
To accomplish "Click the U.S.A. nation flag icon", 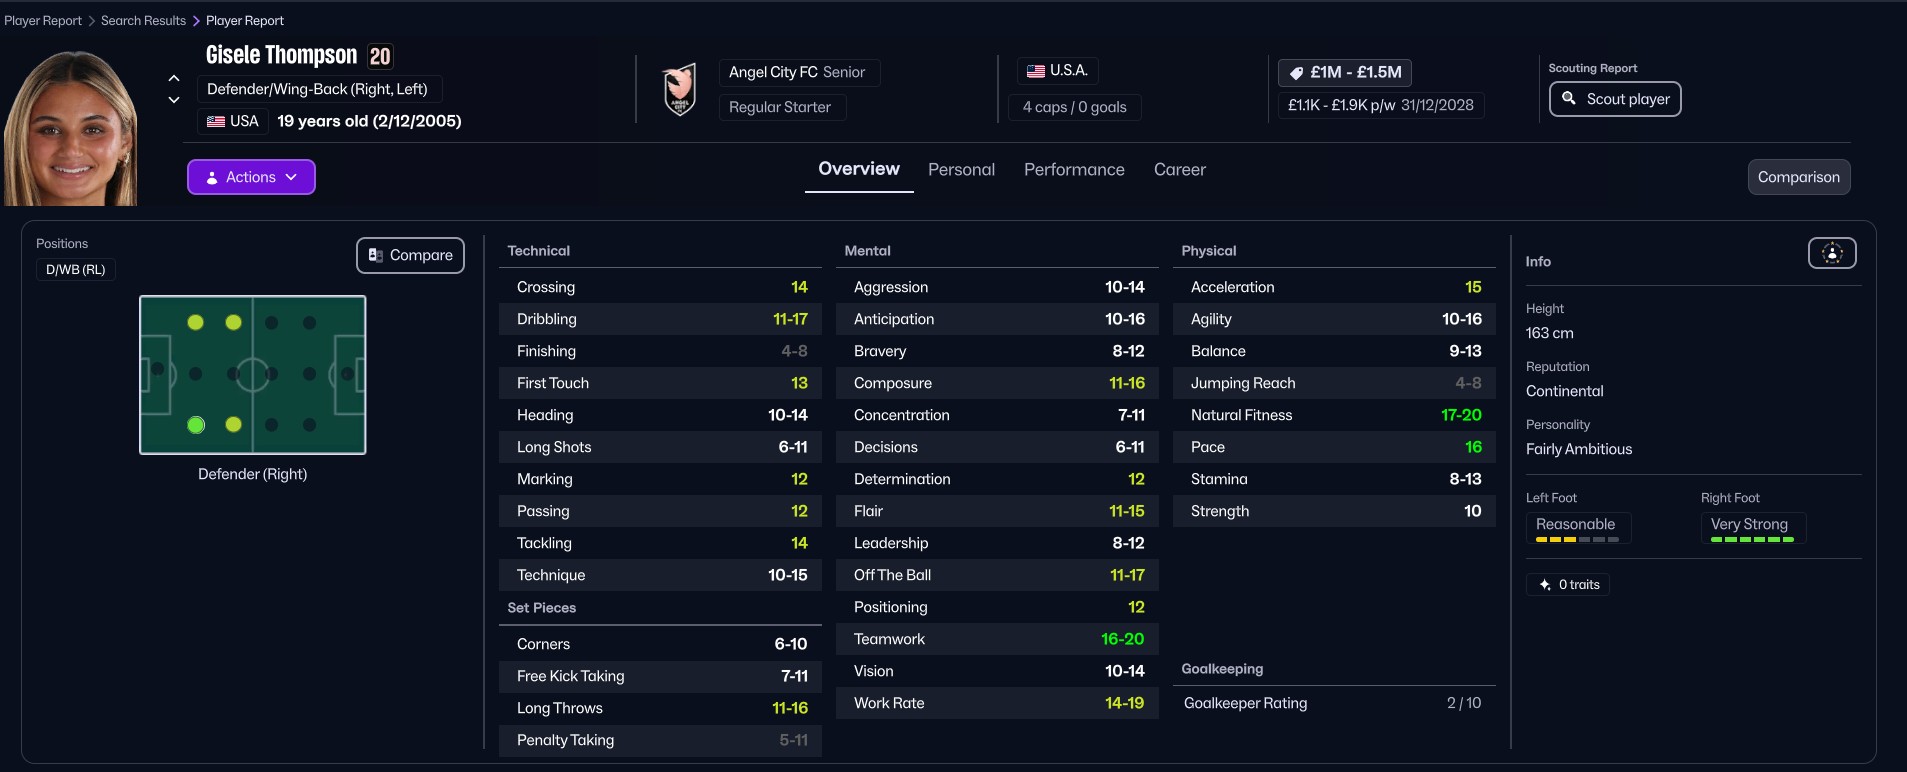I will tap(1036, 71).
